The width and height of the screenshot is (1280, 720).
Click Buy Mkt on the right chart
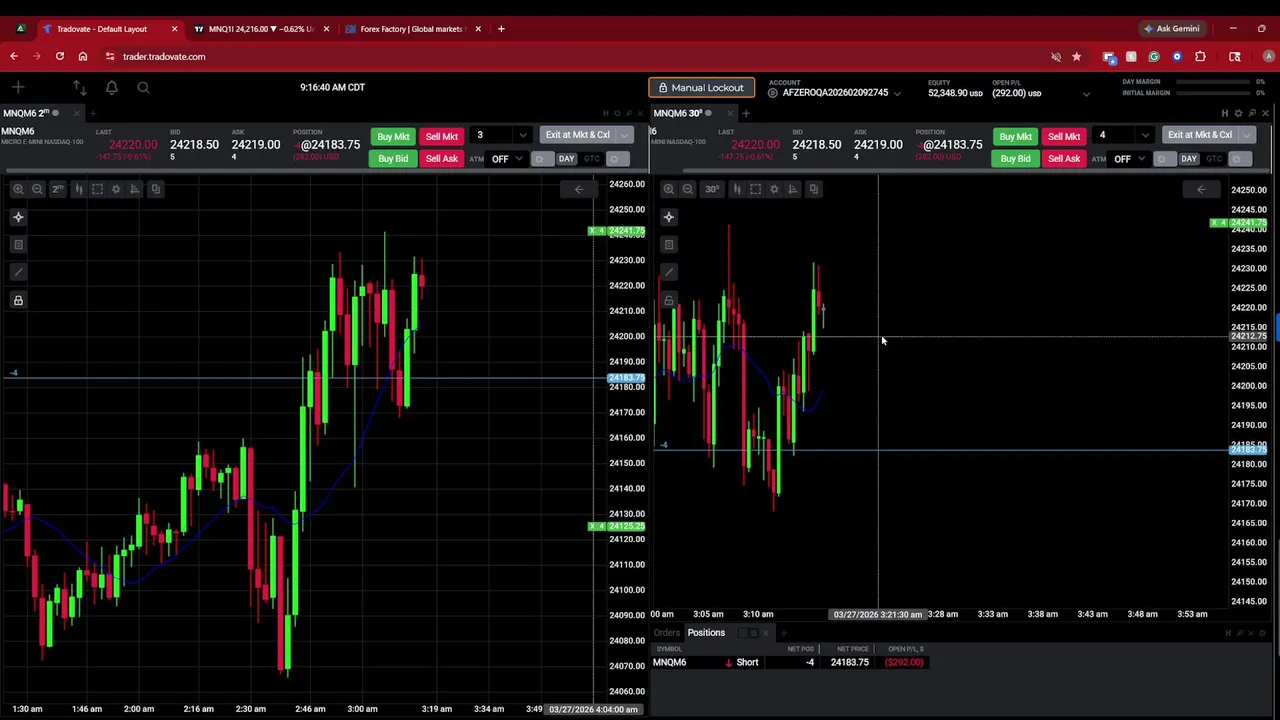tap(1015, 136)
